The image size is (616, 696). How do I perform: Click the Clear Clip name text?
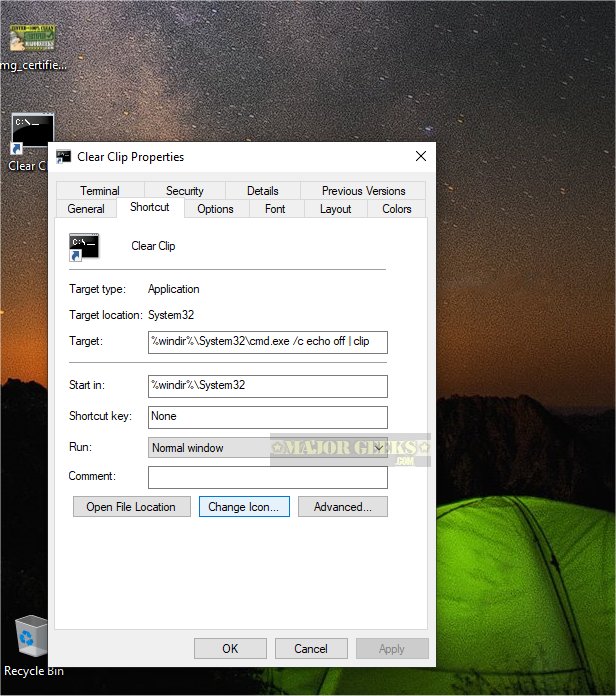(x=153, y=246)
